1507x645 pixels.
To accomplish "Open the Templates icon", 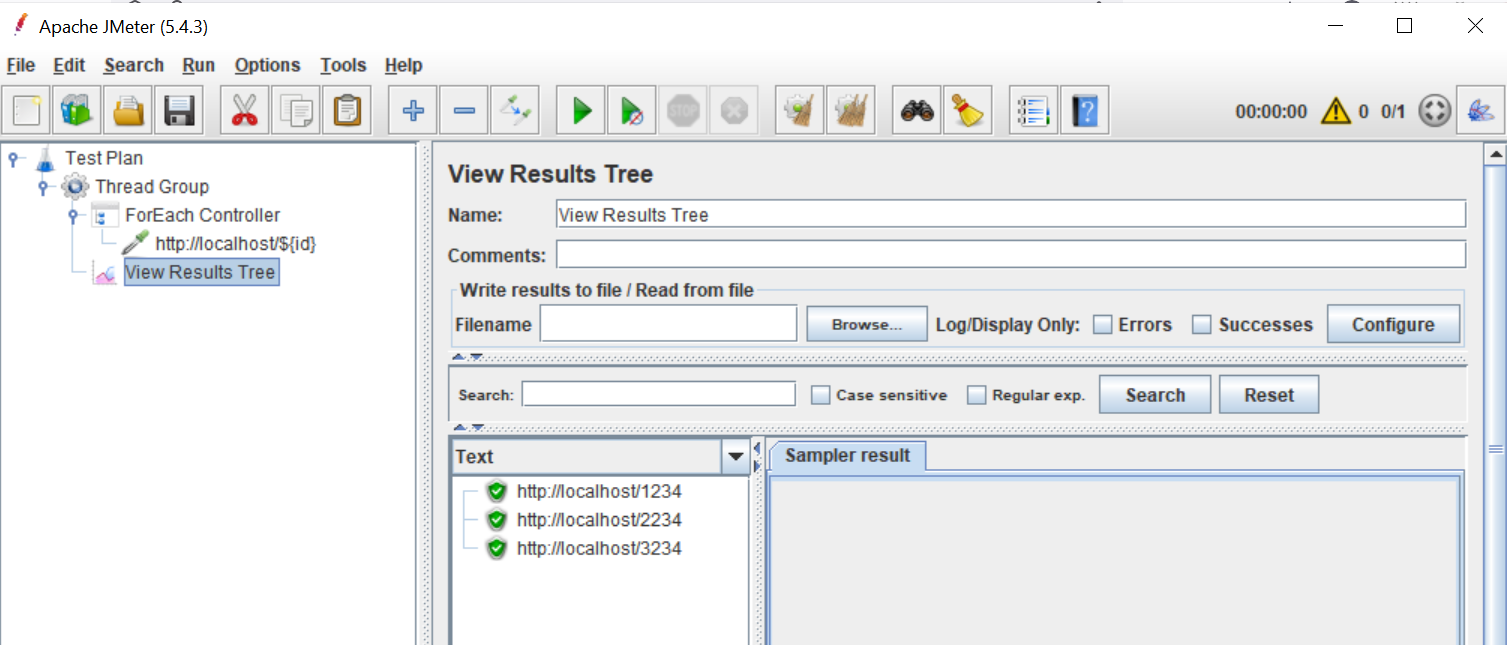I will pos(77,110).
